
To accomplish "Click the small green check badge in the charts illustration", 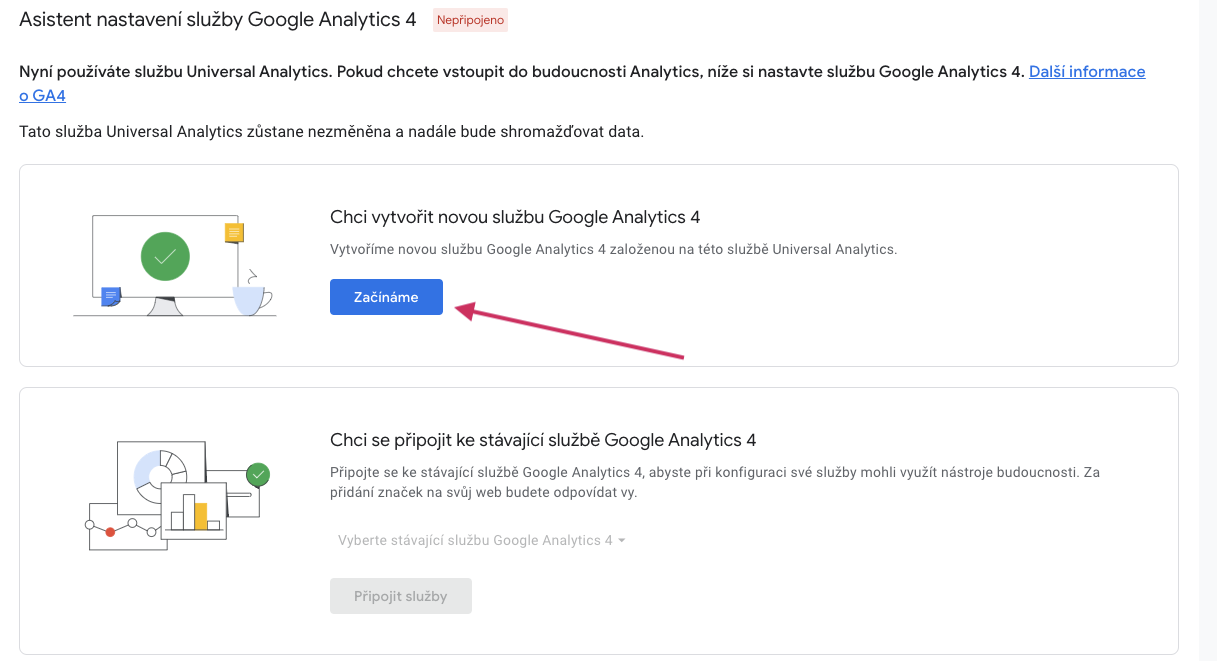I will (x=259, y=474).
